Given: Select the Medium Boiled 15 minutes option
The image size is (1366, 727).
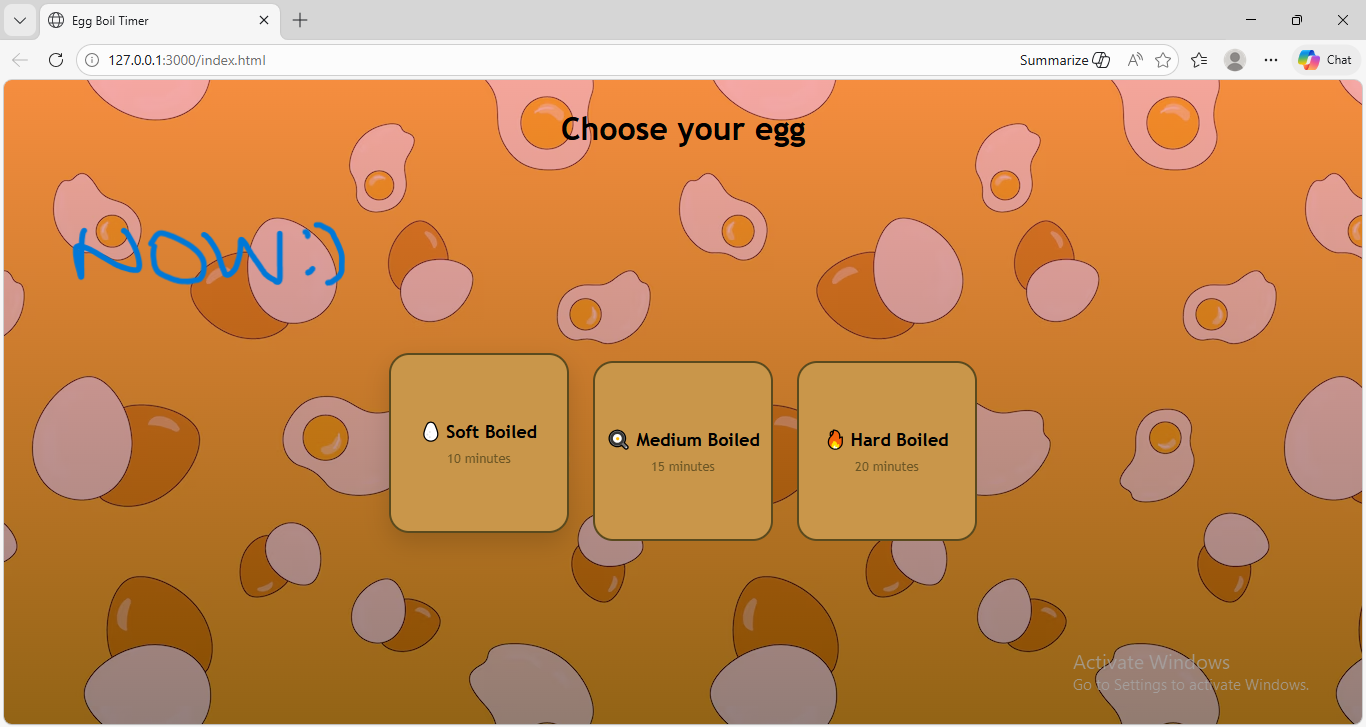Looking at the screenshot, I should tap(683, 450).
